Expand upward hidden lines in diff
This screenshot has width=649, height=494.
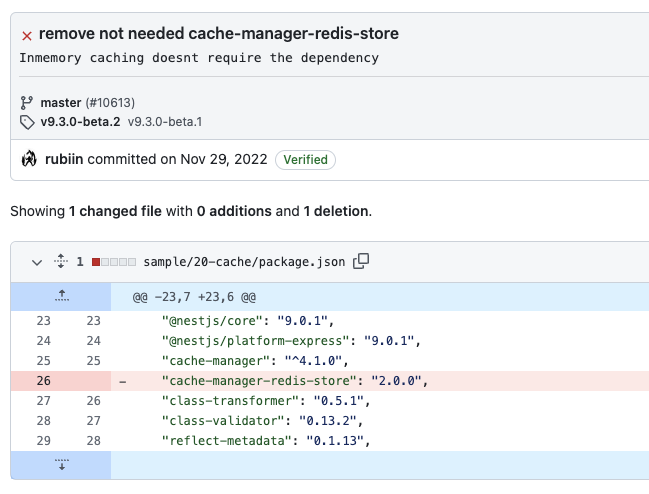coord(61,296)
